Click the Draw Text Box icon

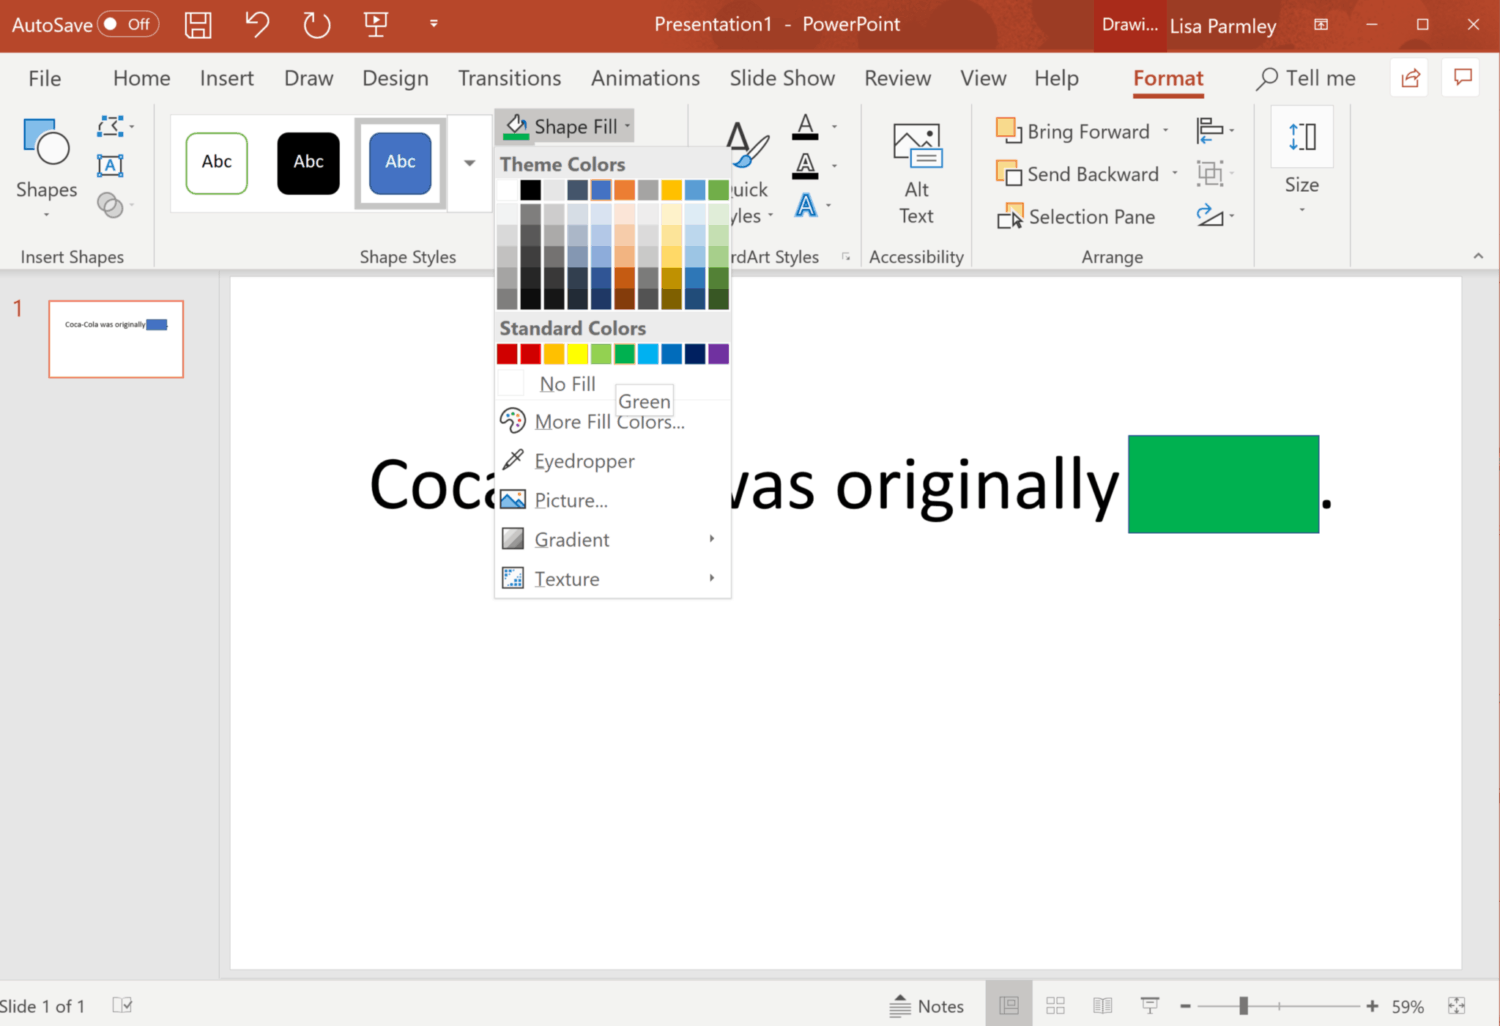(x=110, y=165)
